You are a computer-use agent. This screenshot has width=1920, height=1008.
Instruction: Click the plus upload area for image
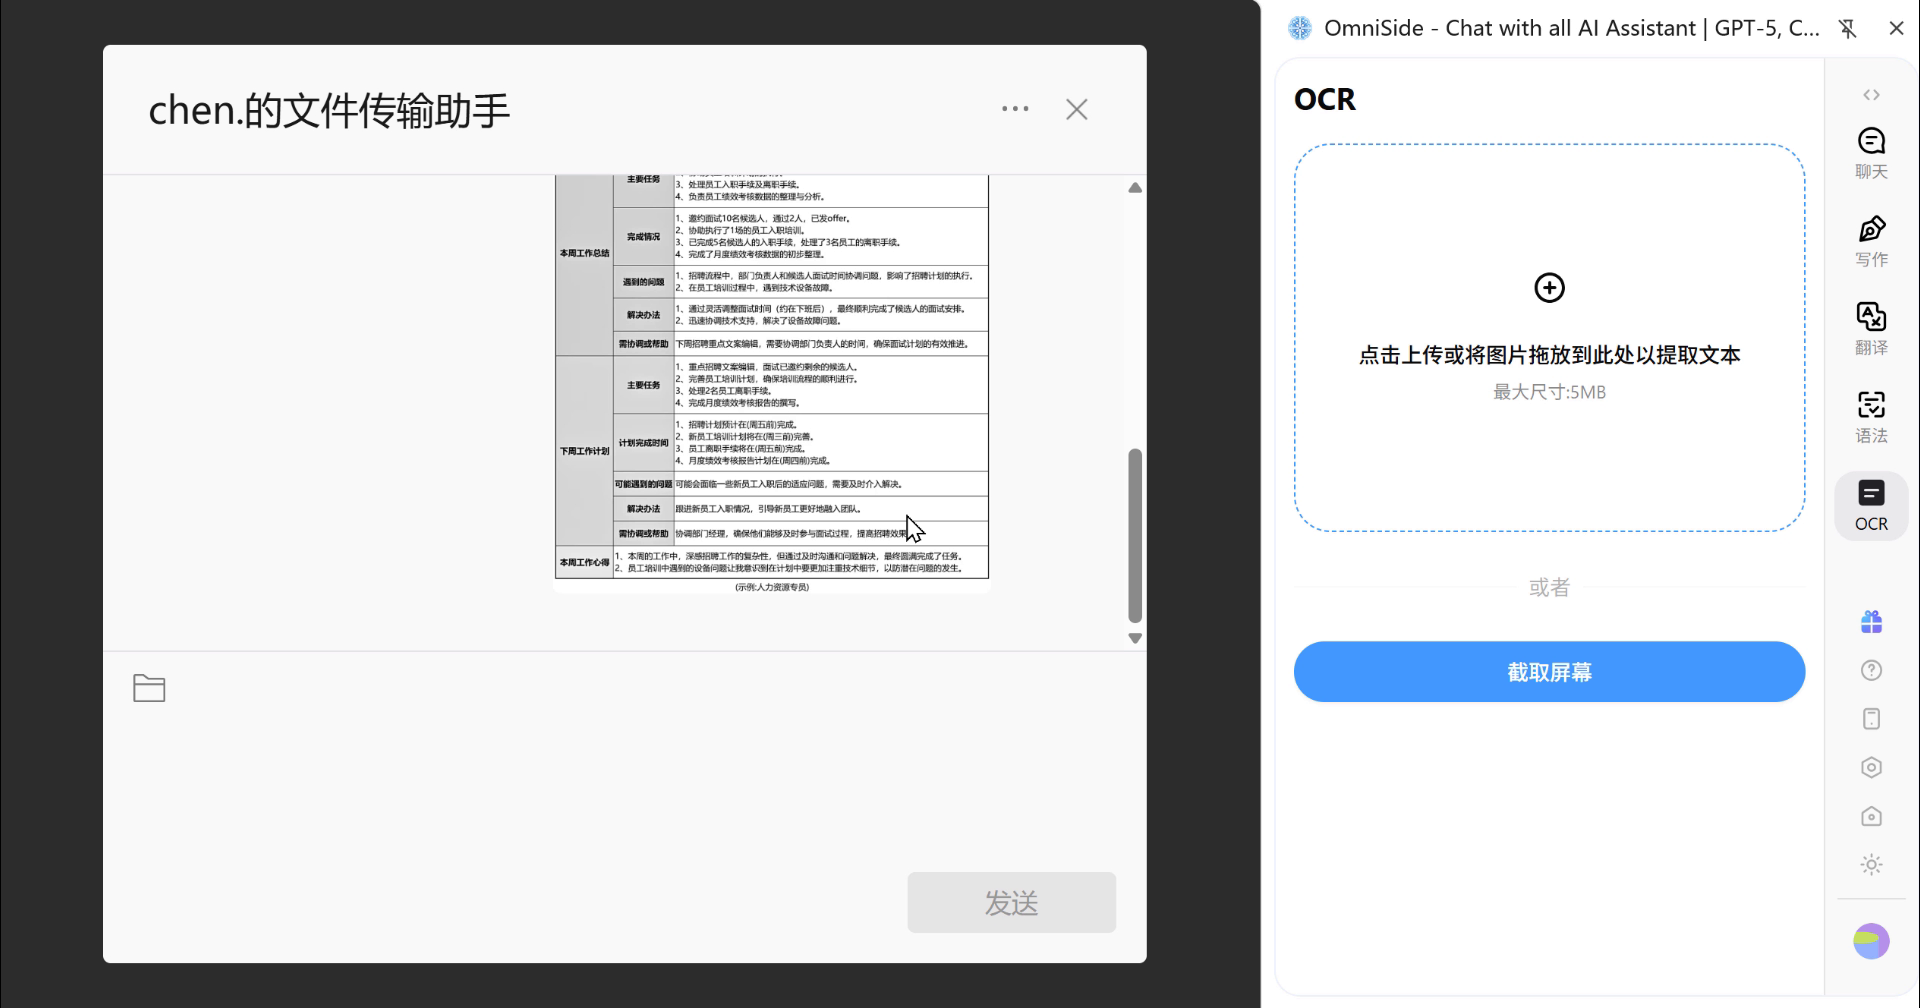click(x=1549, y=288)
